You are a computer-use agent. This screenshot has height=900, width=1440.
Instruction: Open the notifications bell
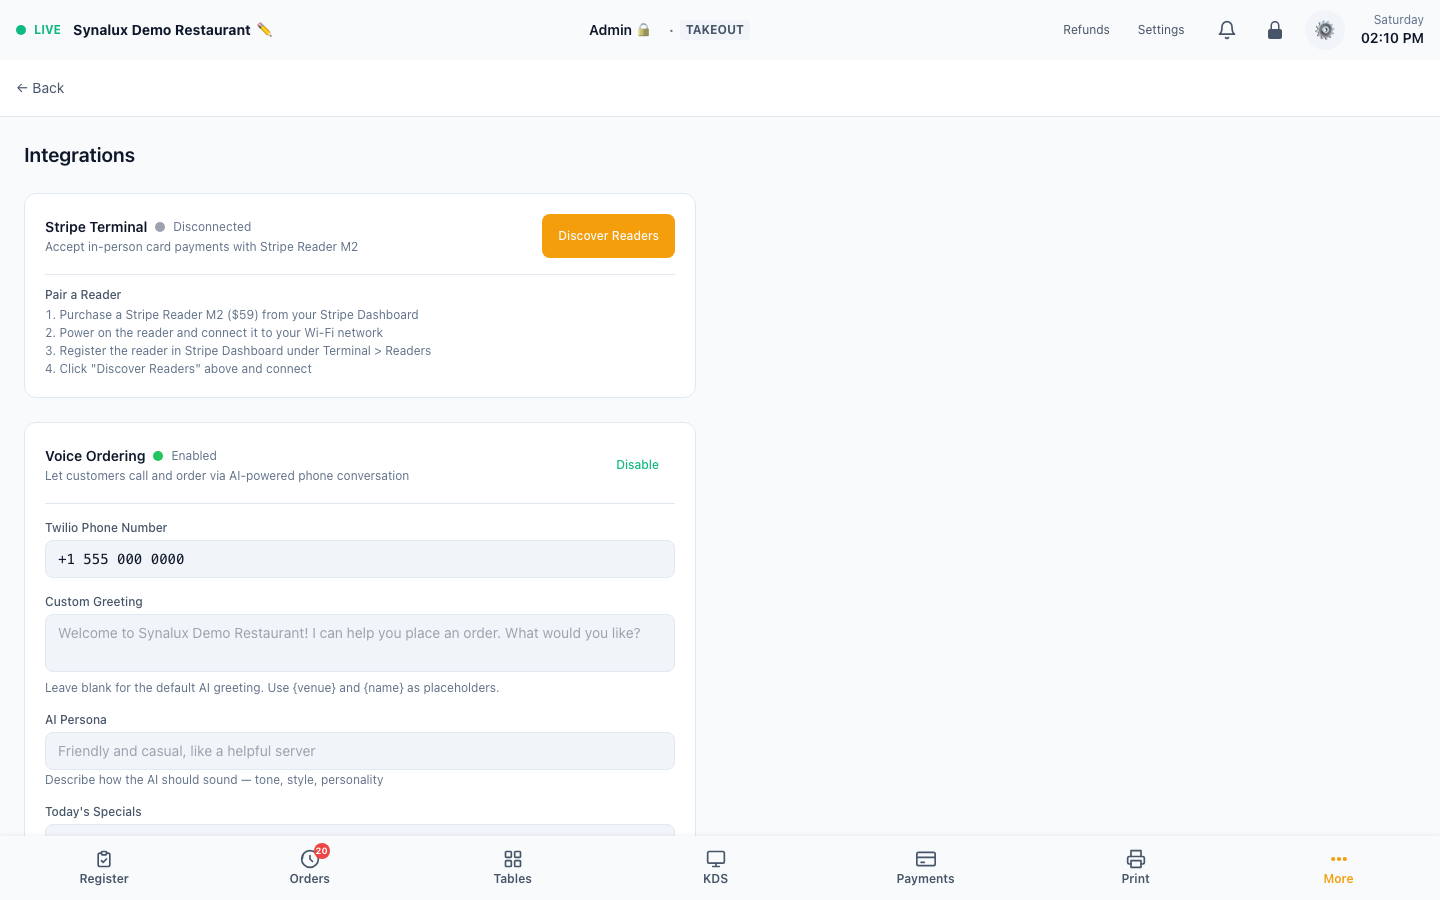pos(1227,30)
